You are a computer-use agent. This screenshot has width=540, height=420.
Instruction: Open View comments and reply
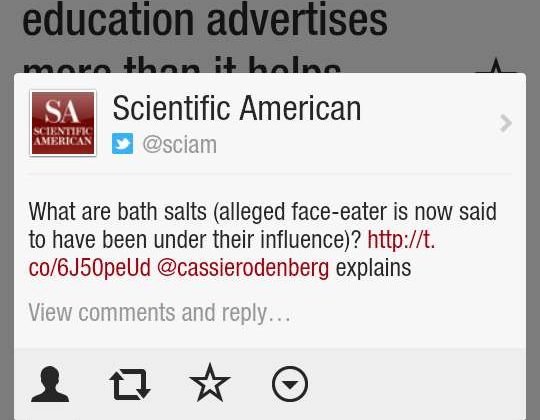(x=159, y=313)
